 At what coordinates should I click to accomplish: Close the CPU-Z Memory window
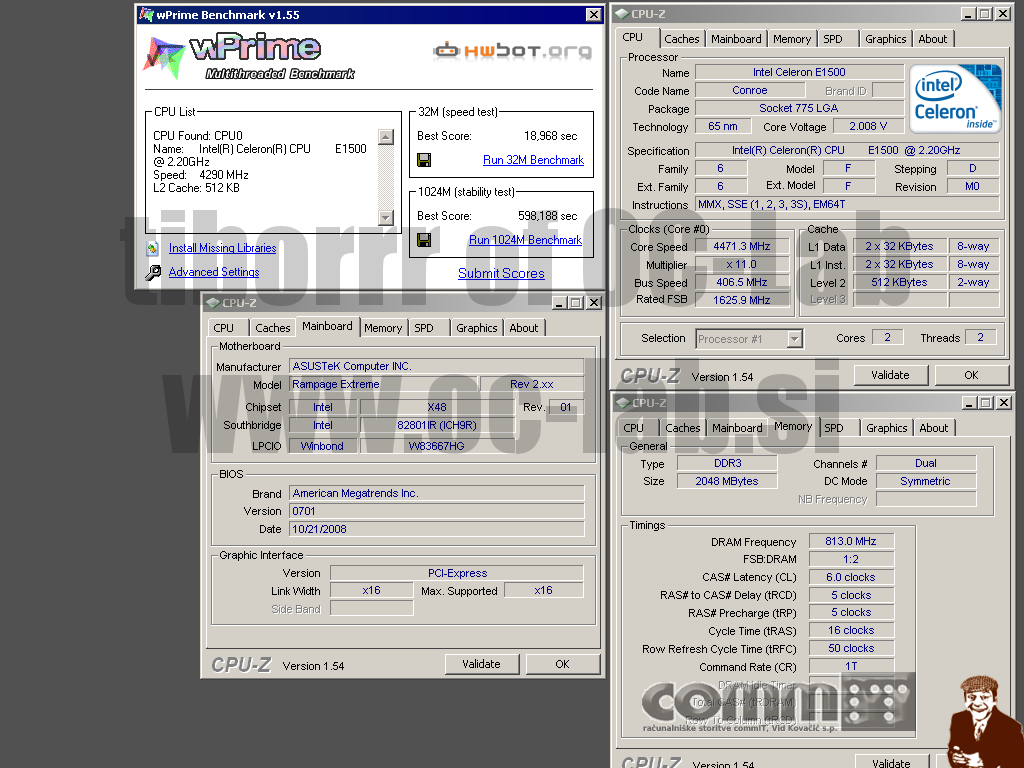click(x=1004, y=403)
